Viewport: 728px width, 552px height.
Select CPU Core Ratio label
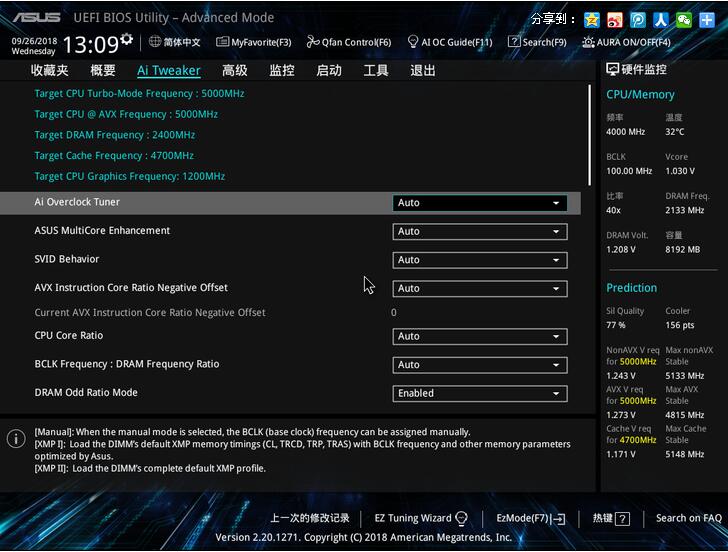coord(69,335)
